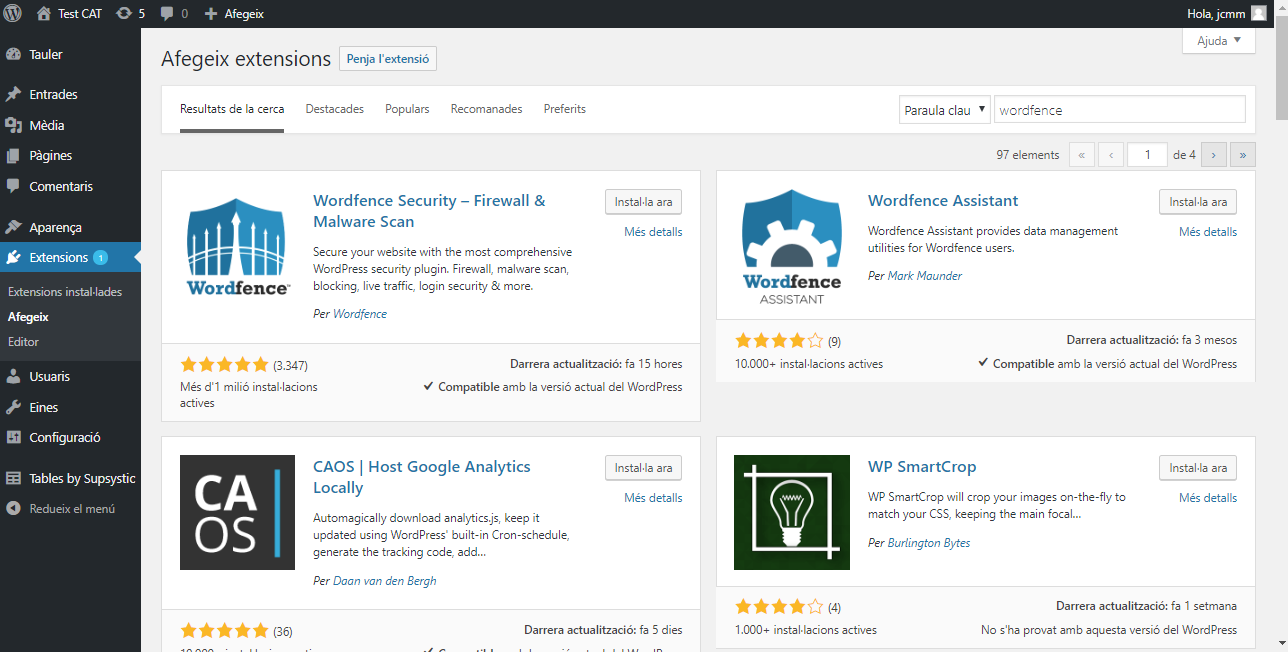This screenshot has width=1288, height=652.
Task: Click the Wordfence Security plugin logo
Action: [238, 247]
